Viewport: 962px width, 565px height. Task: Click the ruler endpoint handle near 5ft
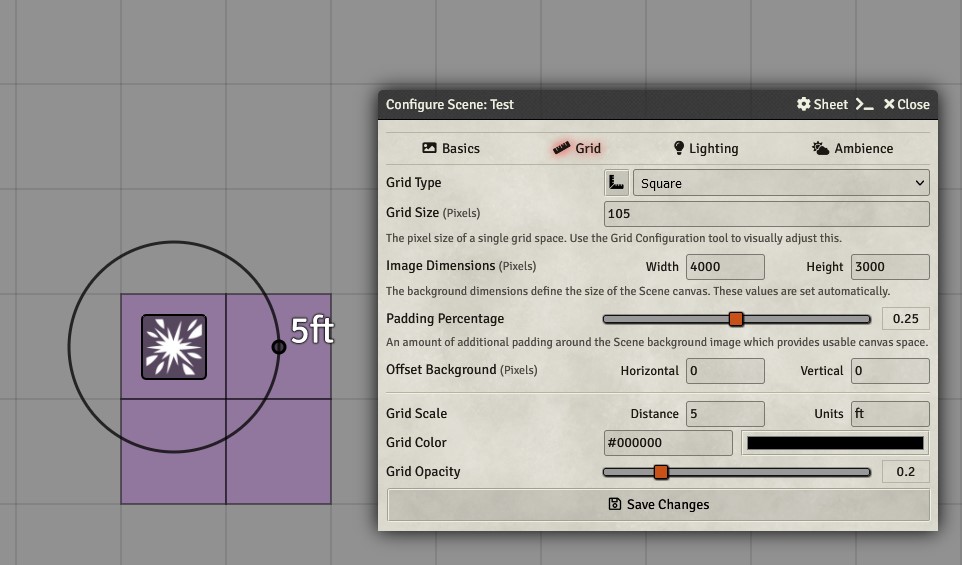point(279,347)
